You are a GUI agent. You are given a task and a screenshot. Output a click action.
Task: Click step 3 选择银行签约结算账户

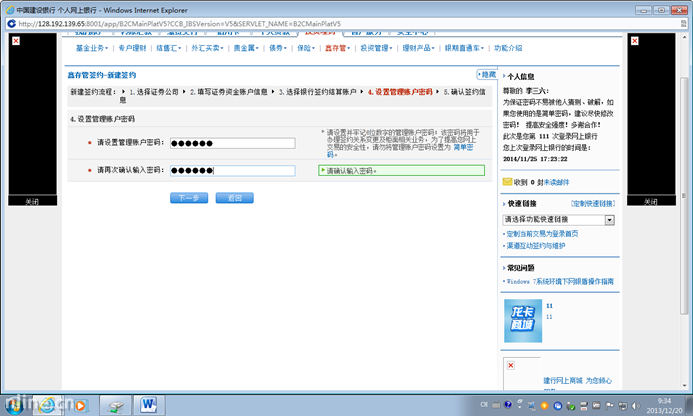click(317, 92)
